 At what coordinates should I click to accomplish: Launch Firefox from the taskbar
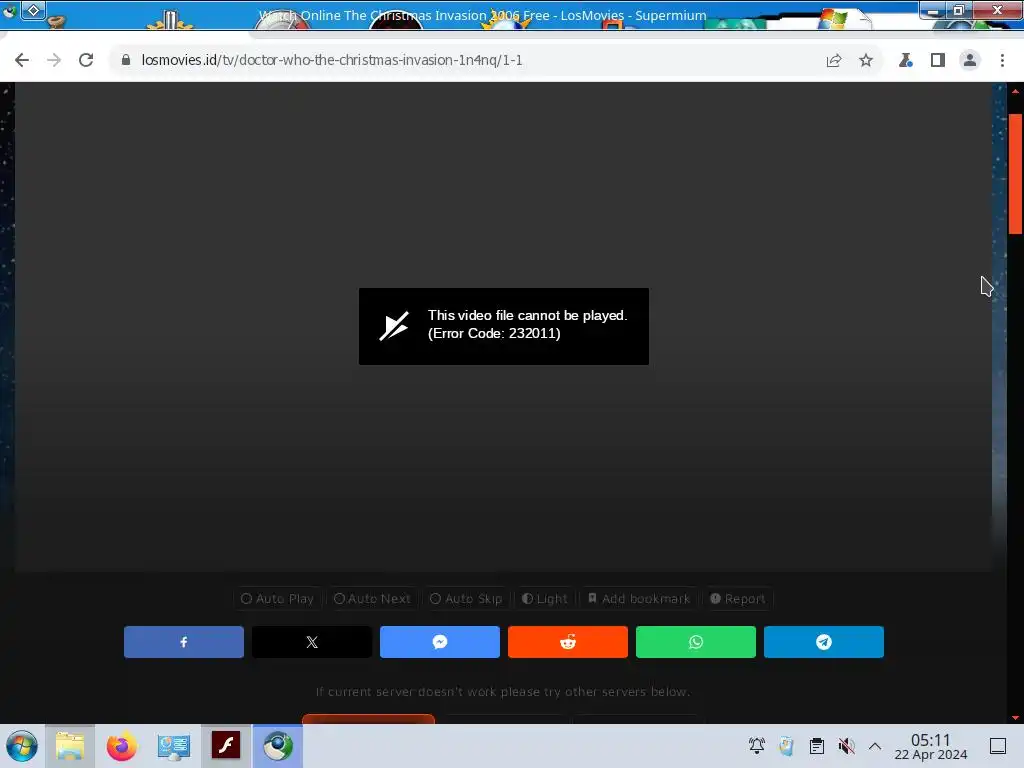click(x=121, y=746)
